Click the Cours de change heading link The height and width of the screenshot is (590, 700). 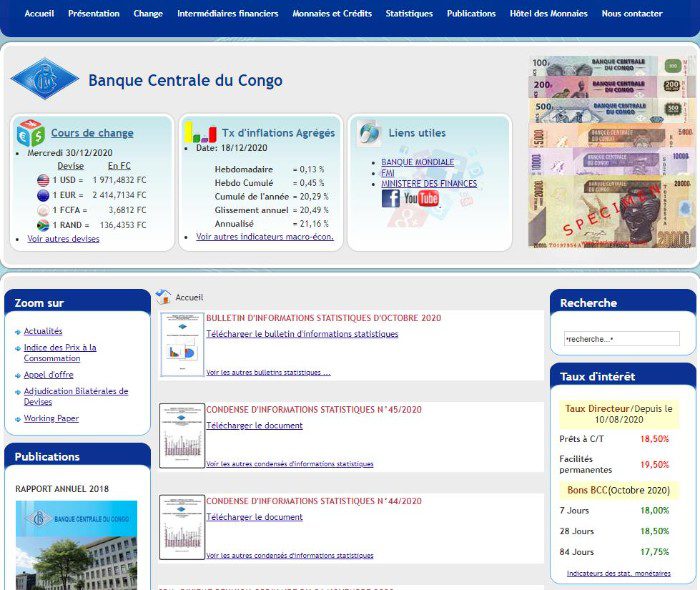[x=92, y=133]
